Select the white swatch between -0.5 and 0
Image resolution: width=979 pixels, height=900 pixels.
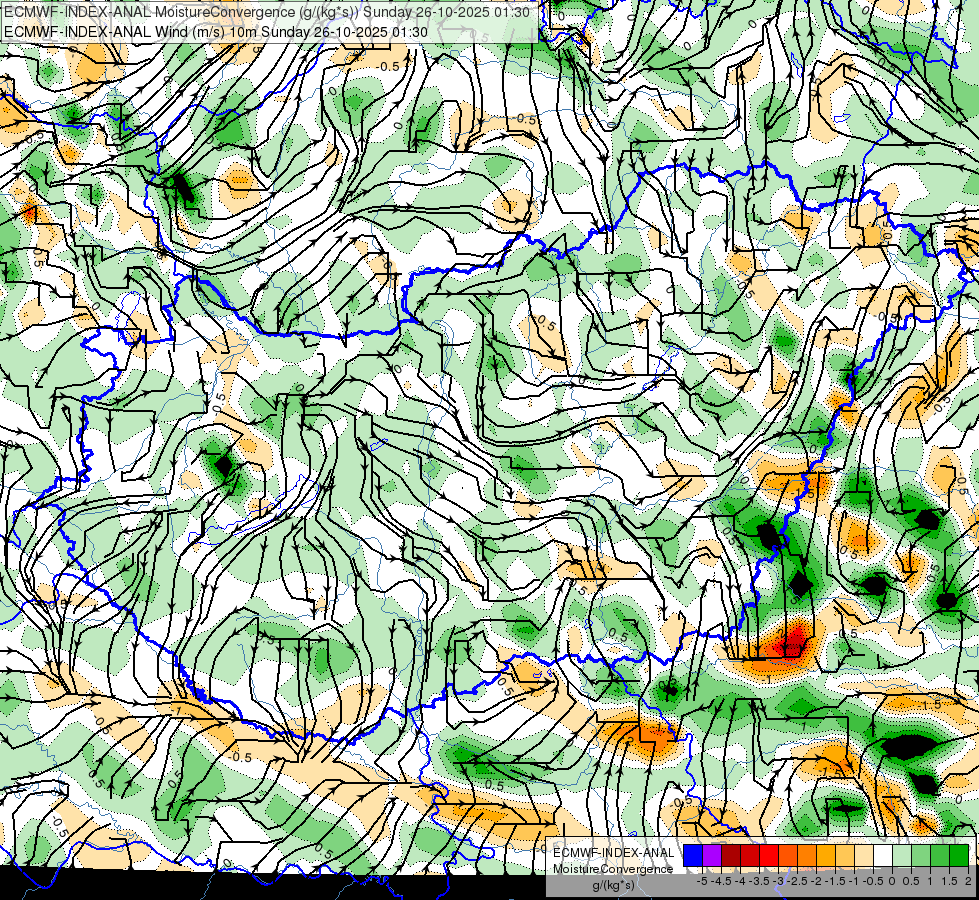coord(883,856)
